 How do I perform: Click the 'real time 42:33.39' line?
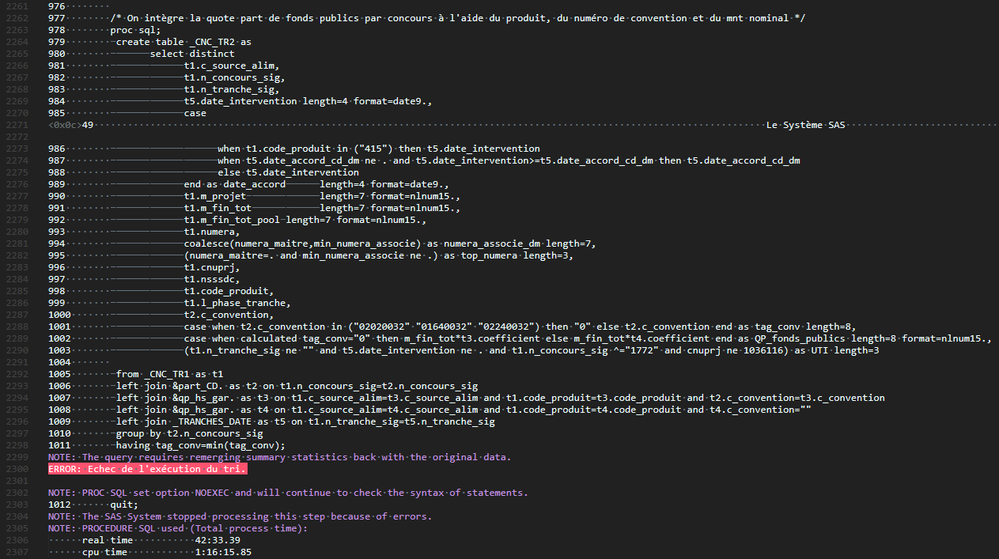(x=145, y=540)
